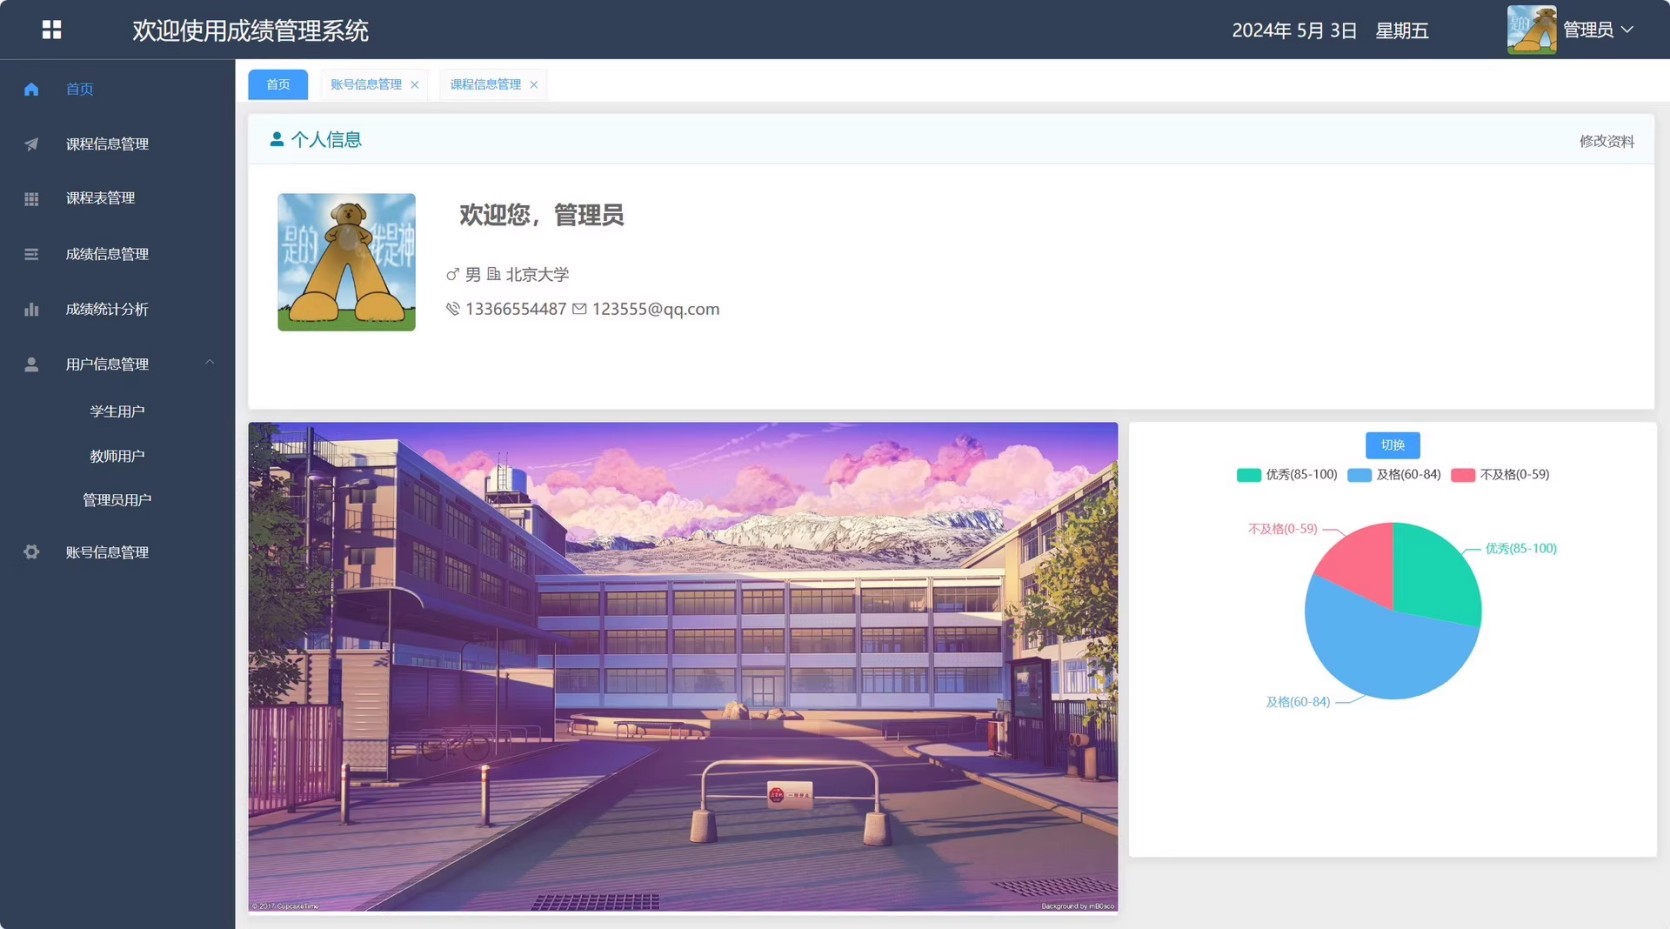
Task: Click the bar chart icon for 成绩统计分析
Action: [x=31, y=309]
